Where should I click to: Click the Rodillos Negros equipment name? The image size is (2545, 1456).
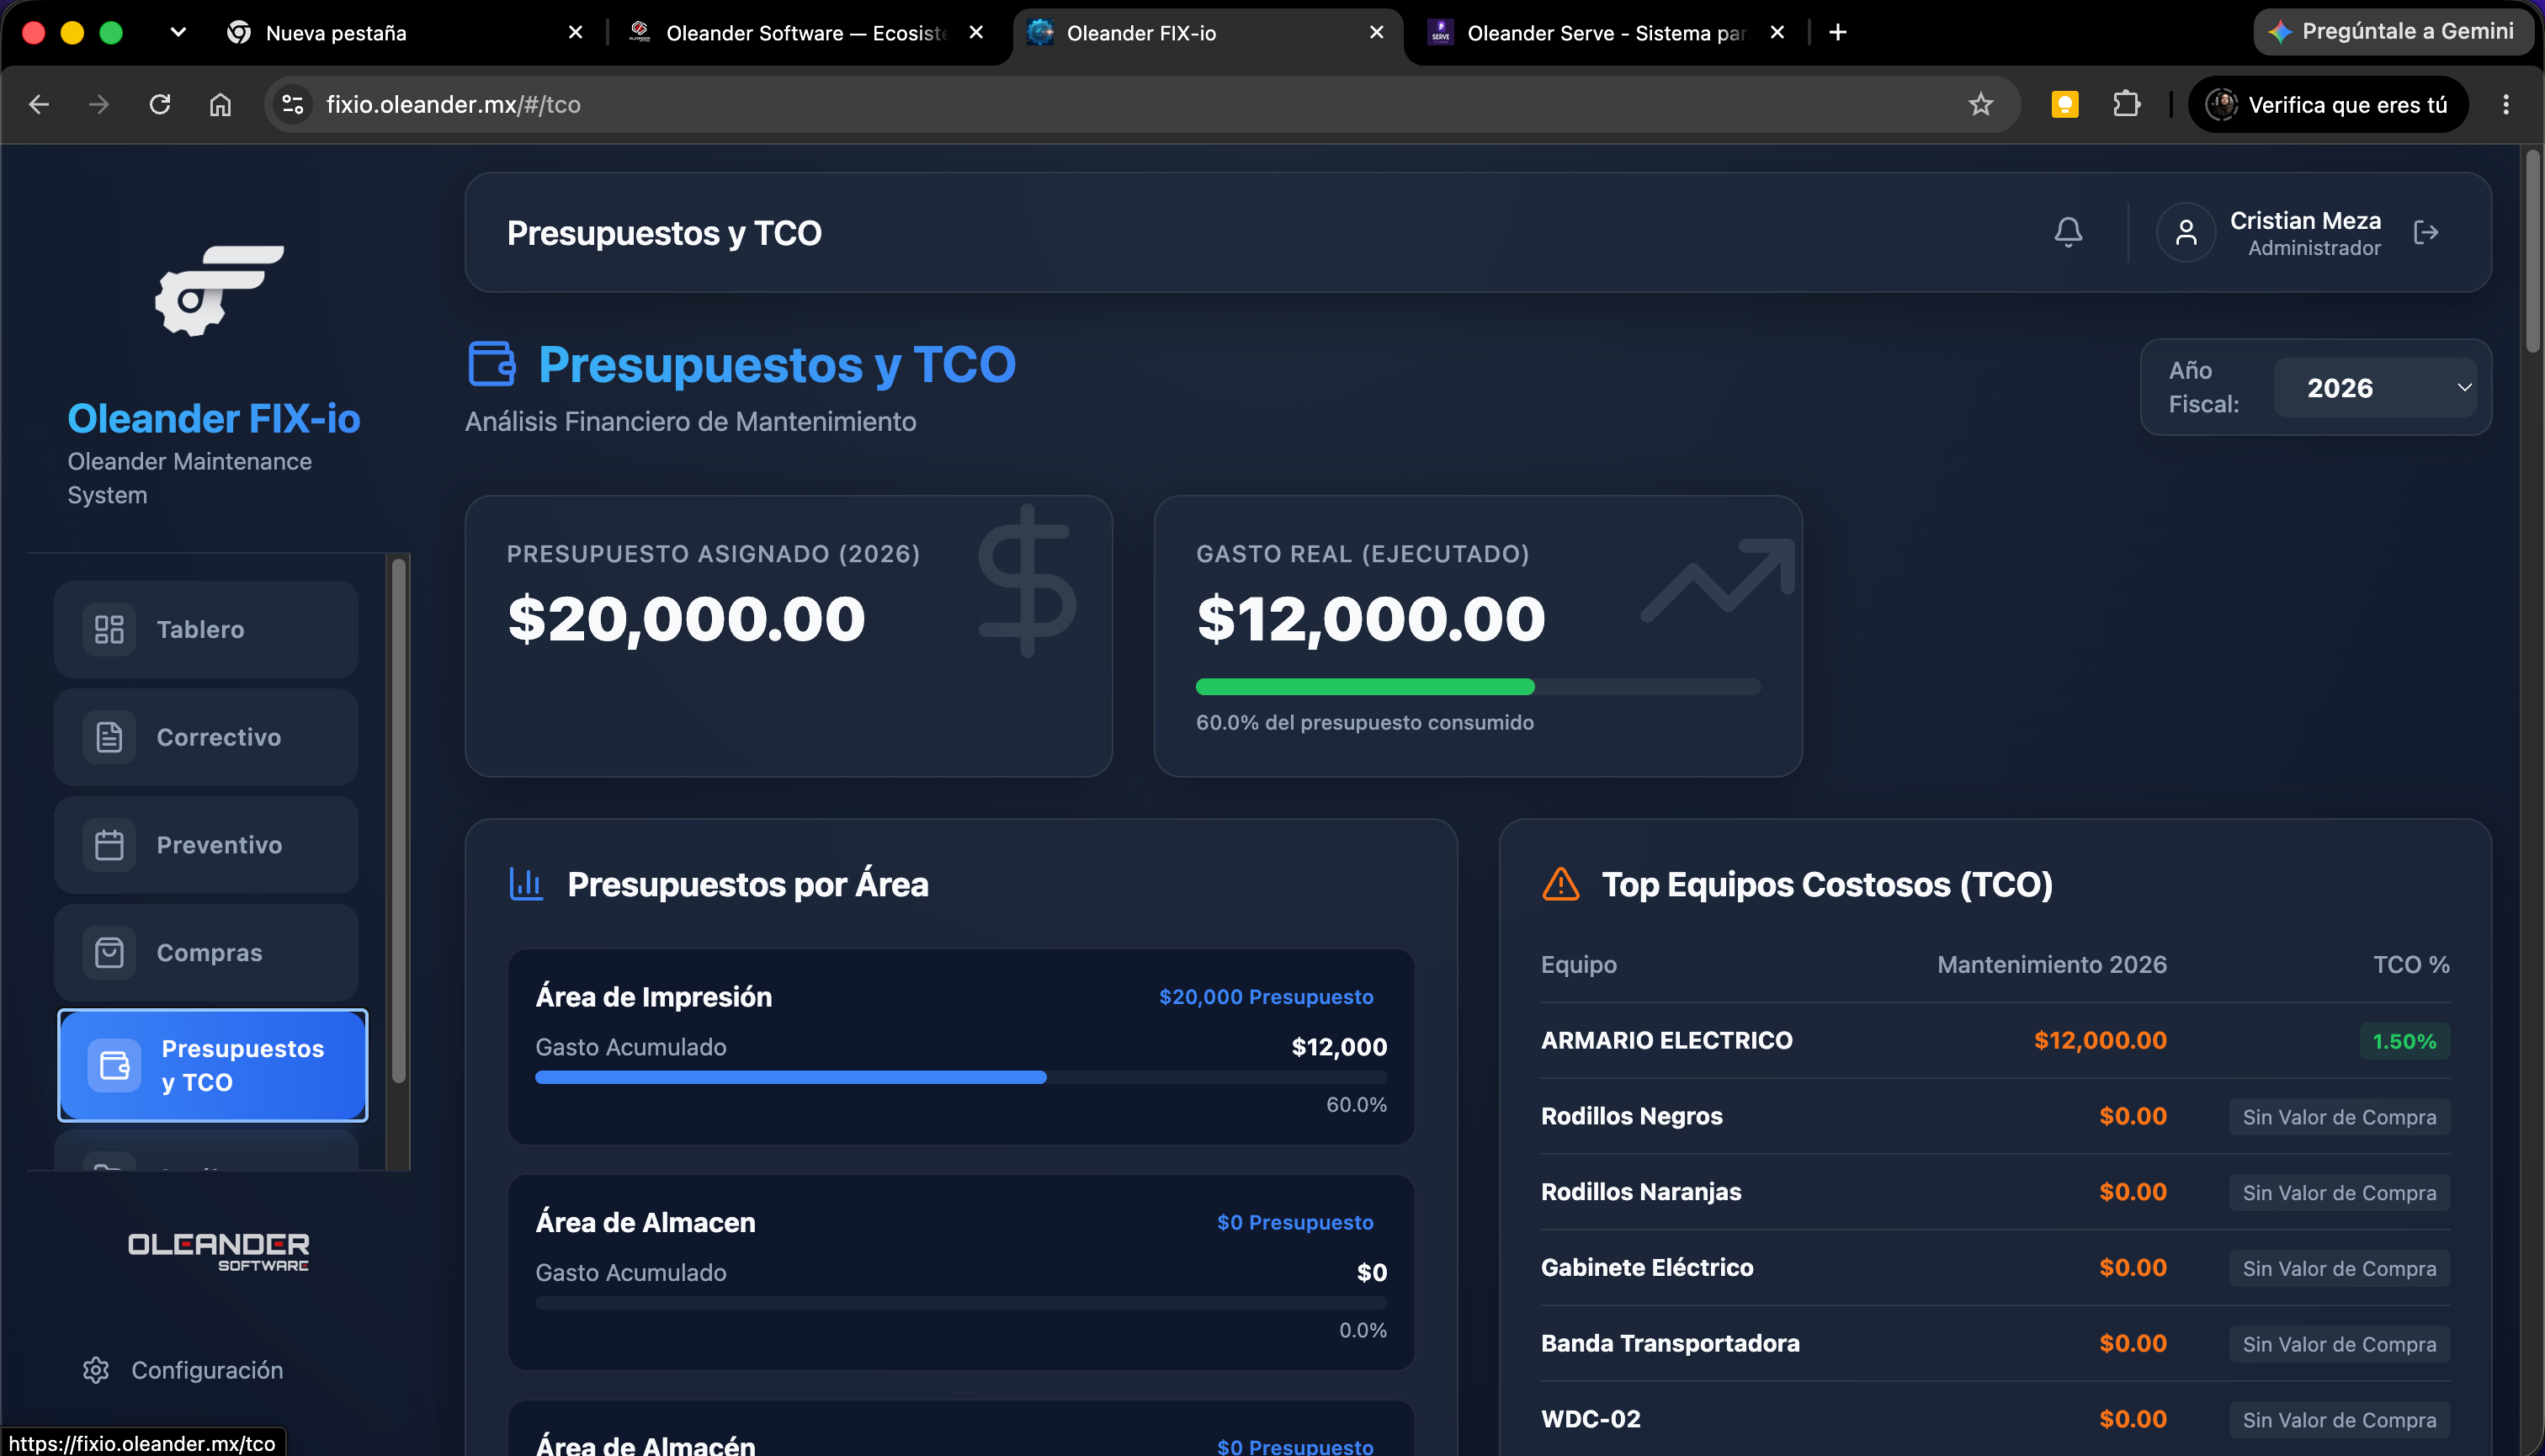1631,1116
